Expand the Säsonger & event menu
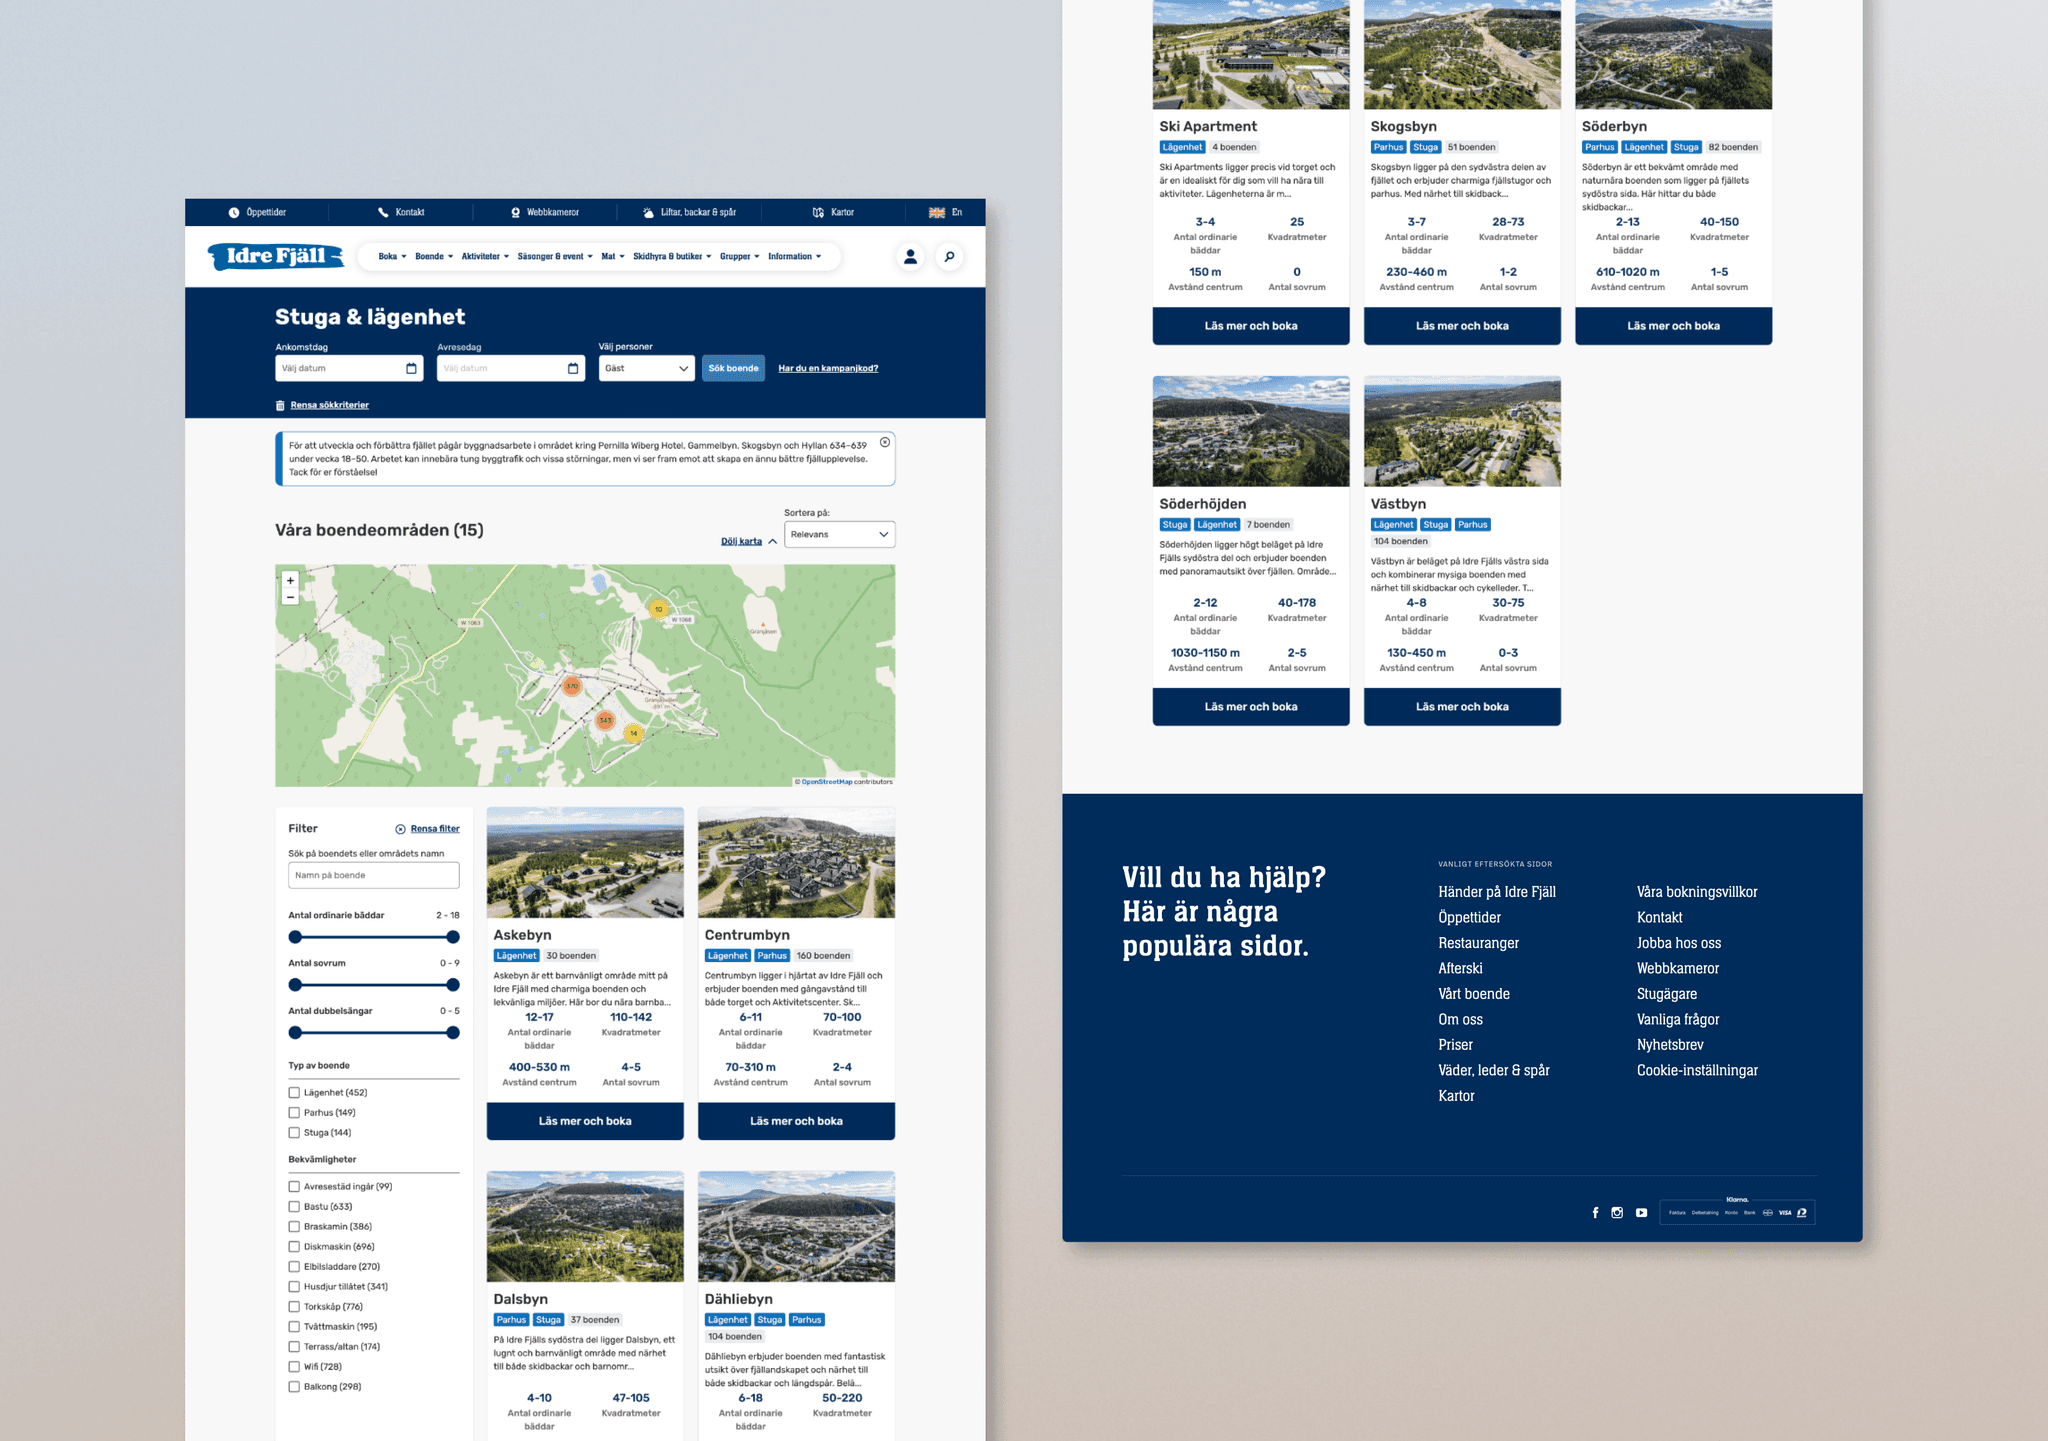This screenshot has height=1441, width=2048. coord(555,257)
